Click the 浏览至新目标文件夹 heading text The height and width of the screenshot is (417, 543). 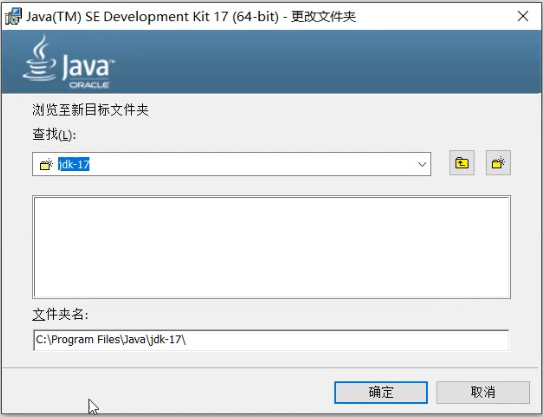(90, 110)
